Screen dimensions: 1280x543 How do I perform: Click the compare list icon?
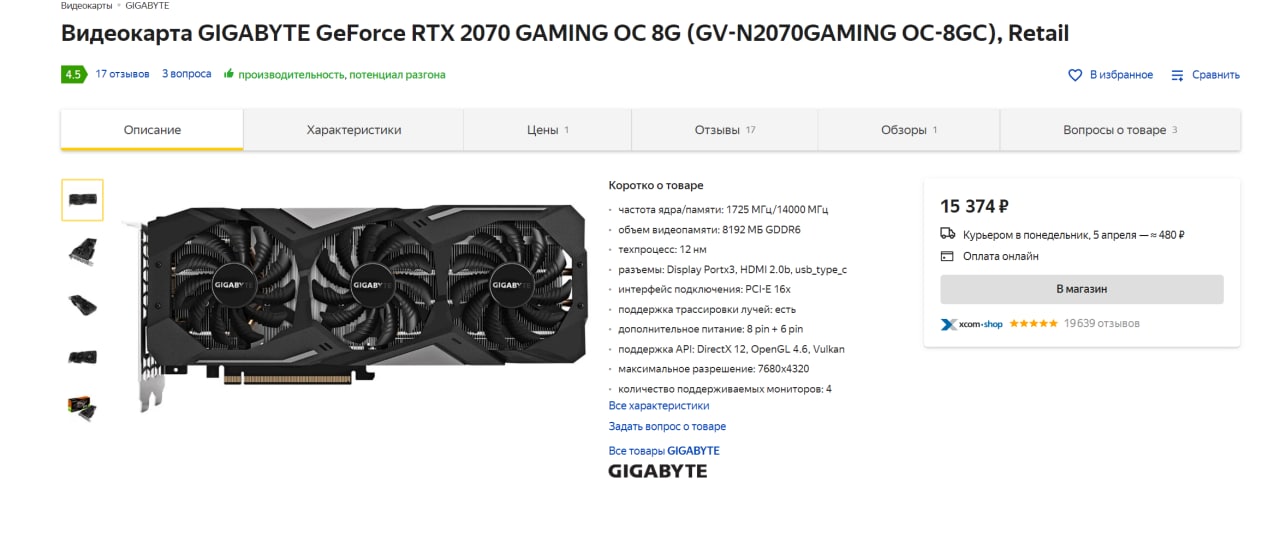(x=1177, y=75)
